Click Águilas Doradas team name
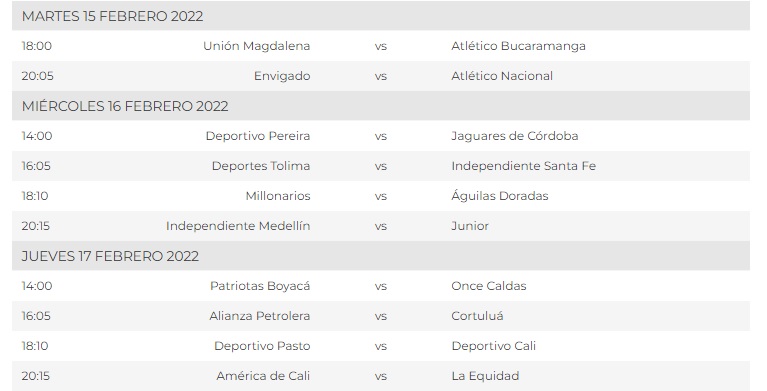 pos(500,196)
